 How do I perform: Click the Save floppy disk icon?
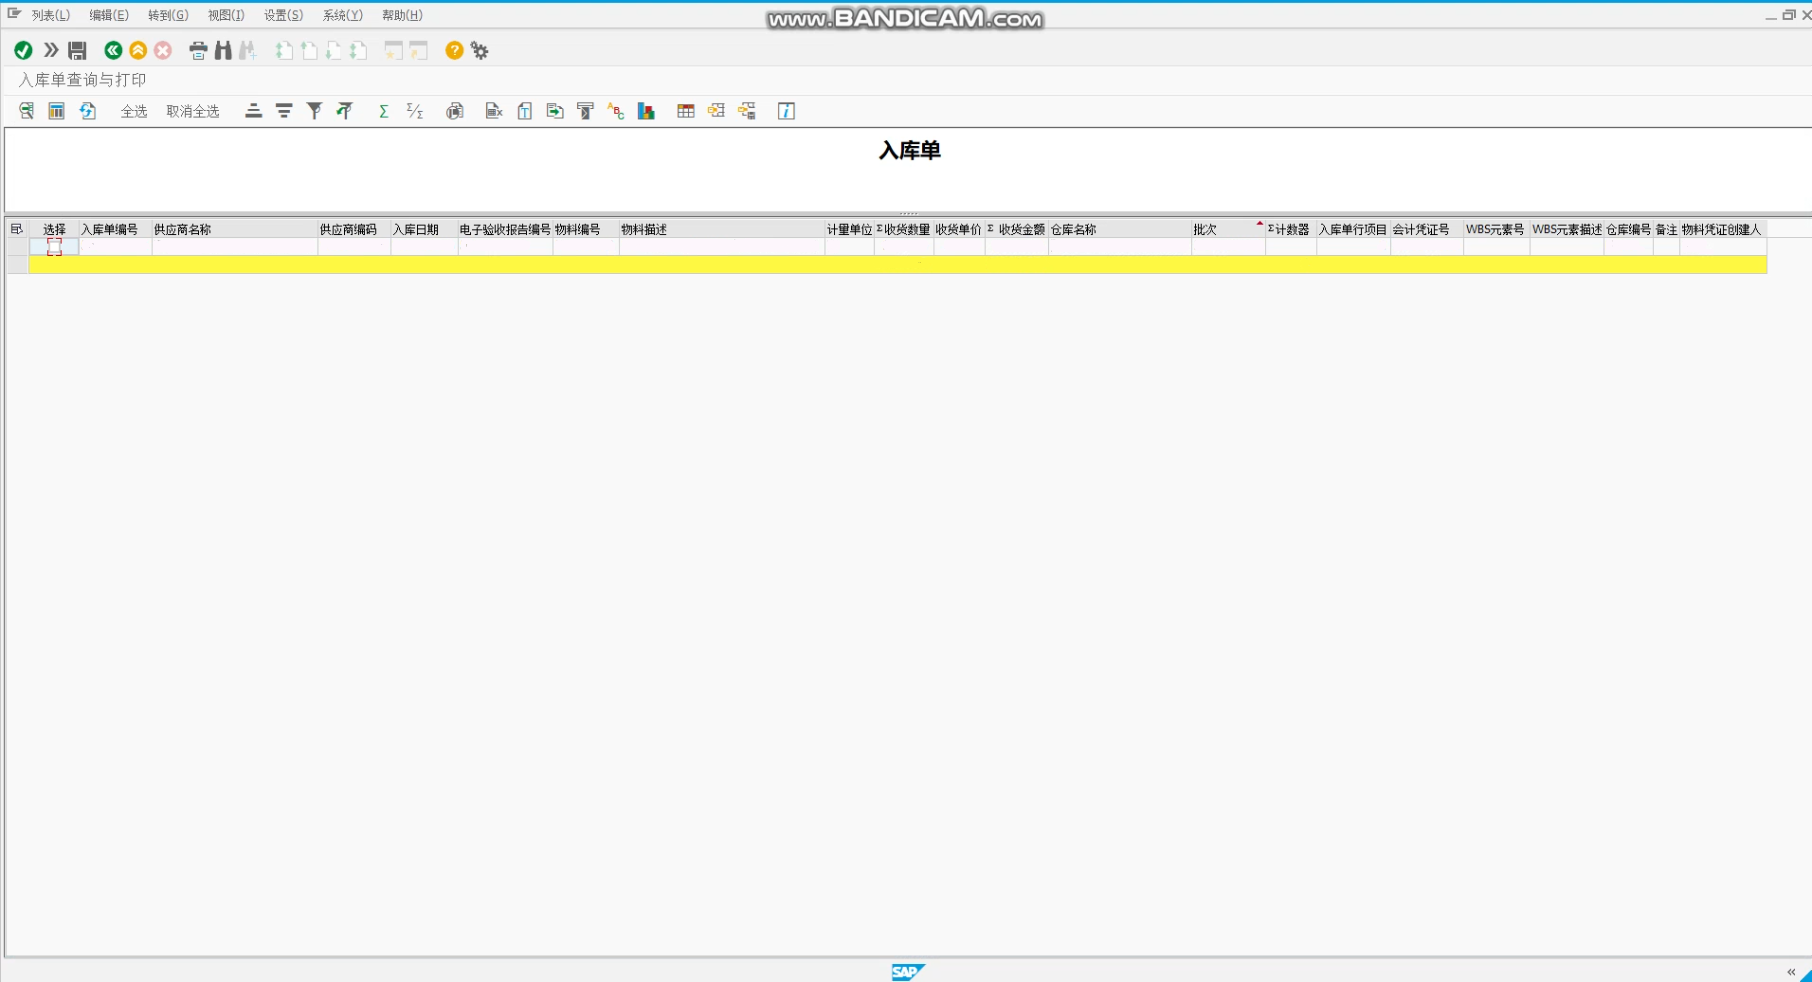[77, 51]
